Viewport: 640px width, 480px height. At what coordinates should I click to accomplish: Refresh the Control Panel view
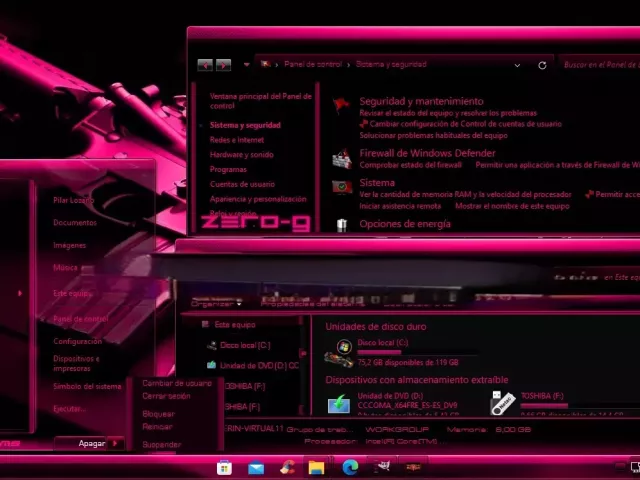tap(542, 65)
